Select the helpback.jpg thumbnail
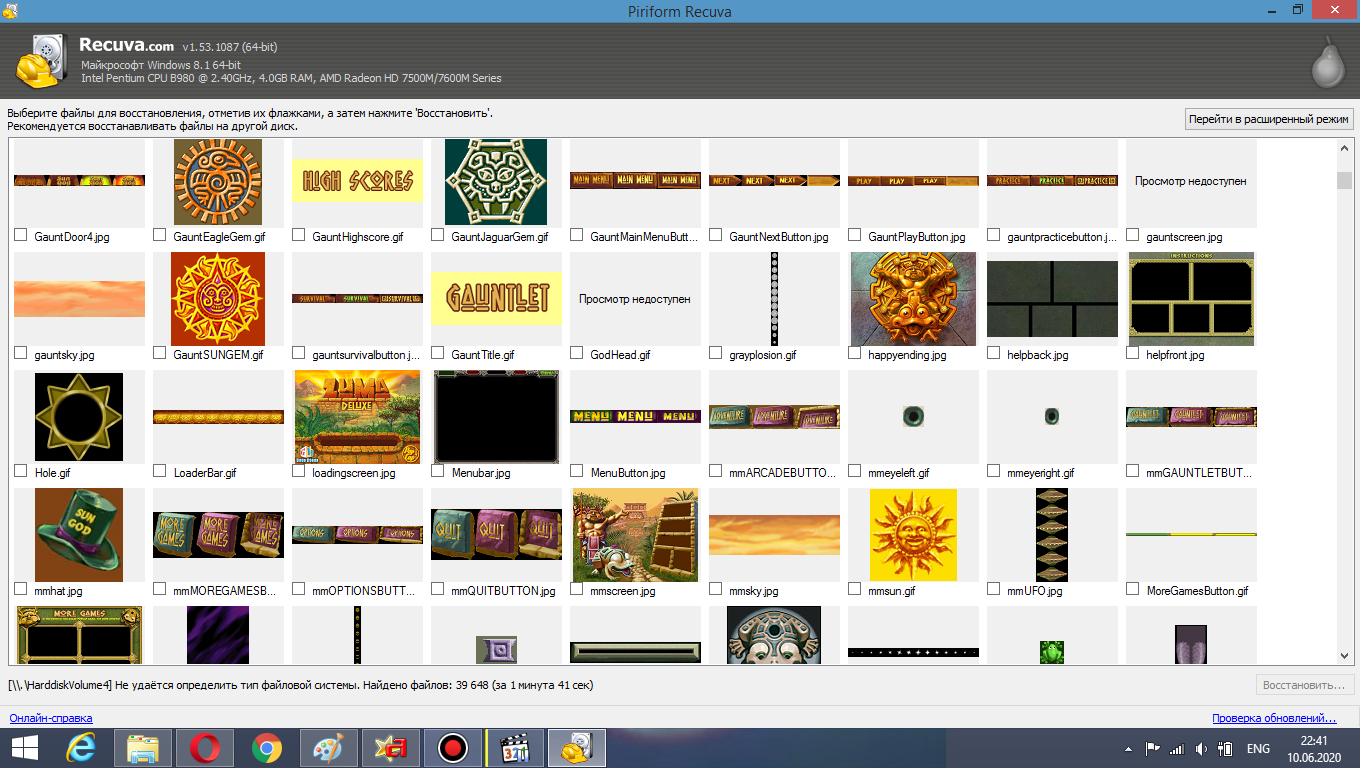Viewport: 1360px width, 768px height. pos(1052,299)
